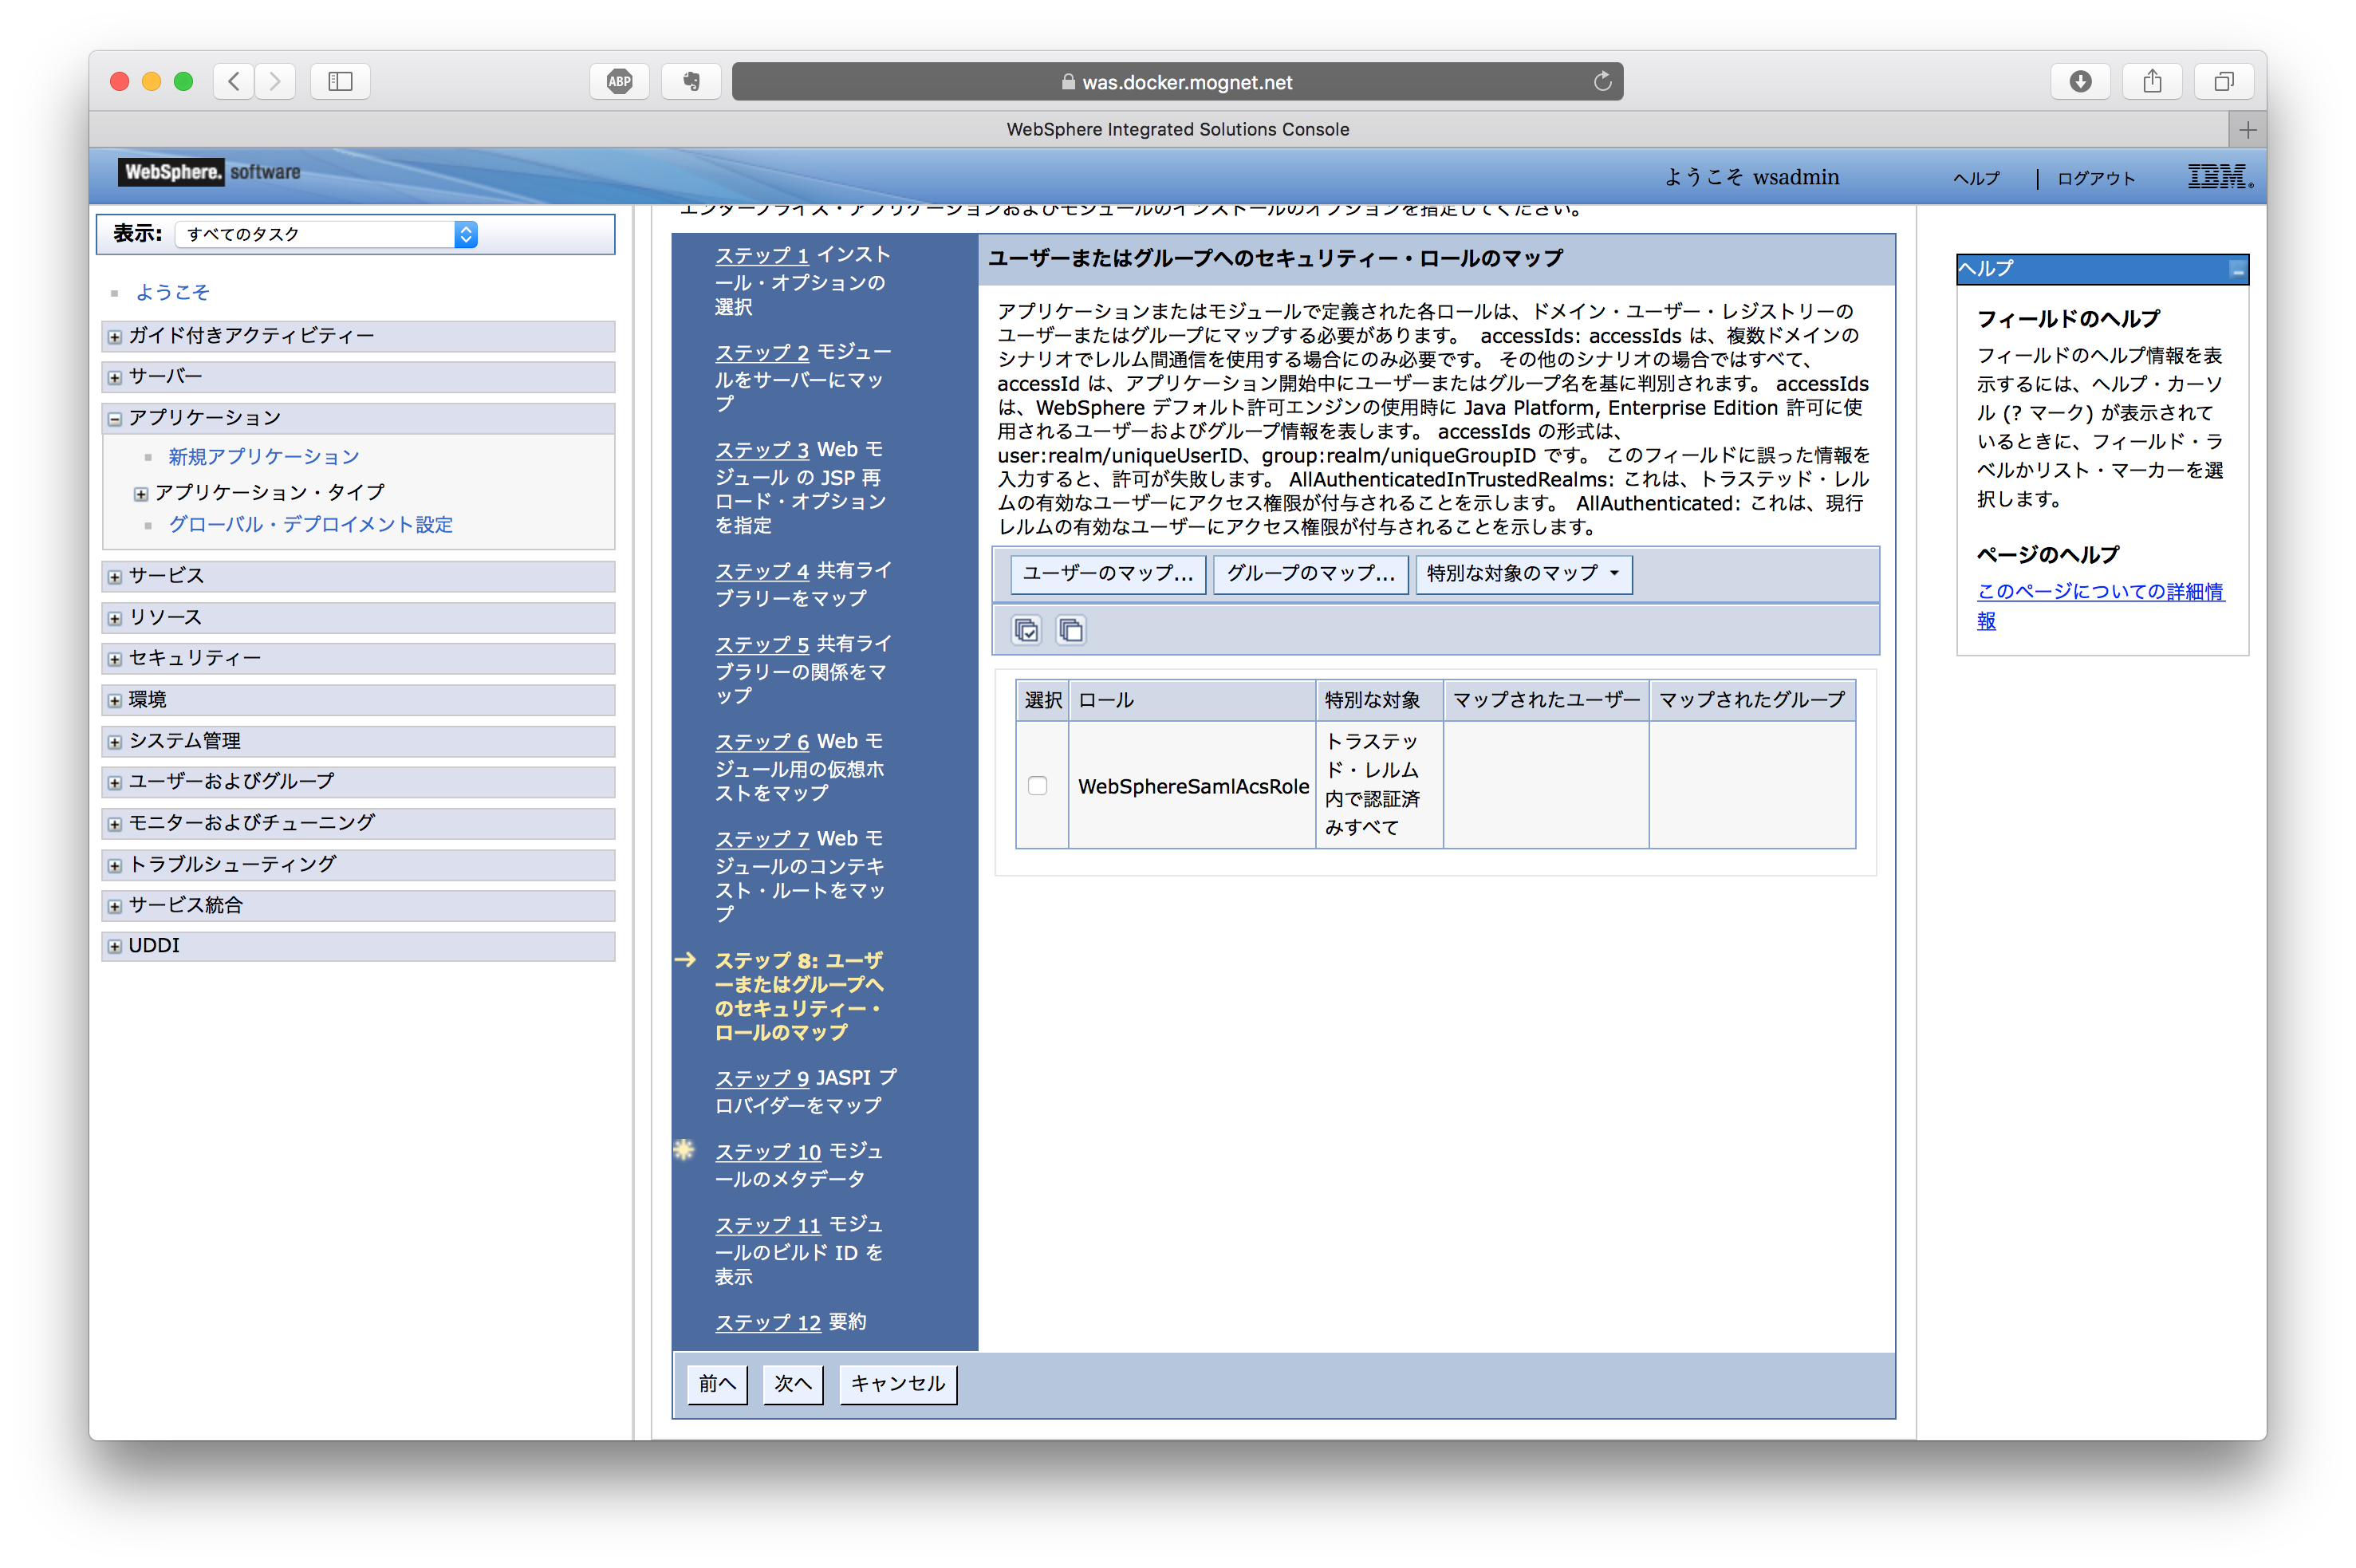Expand the サーバー section in the sidebar

point(113,377)
